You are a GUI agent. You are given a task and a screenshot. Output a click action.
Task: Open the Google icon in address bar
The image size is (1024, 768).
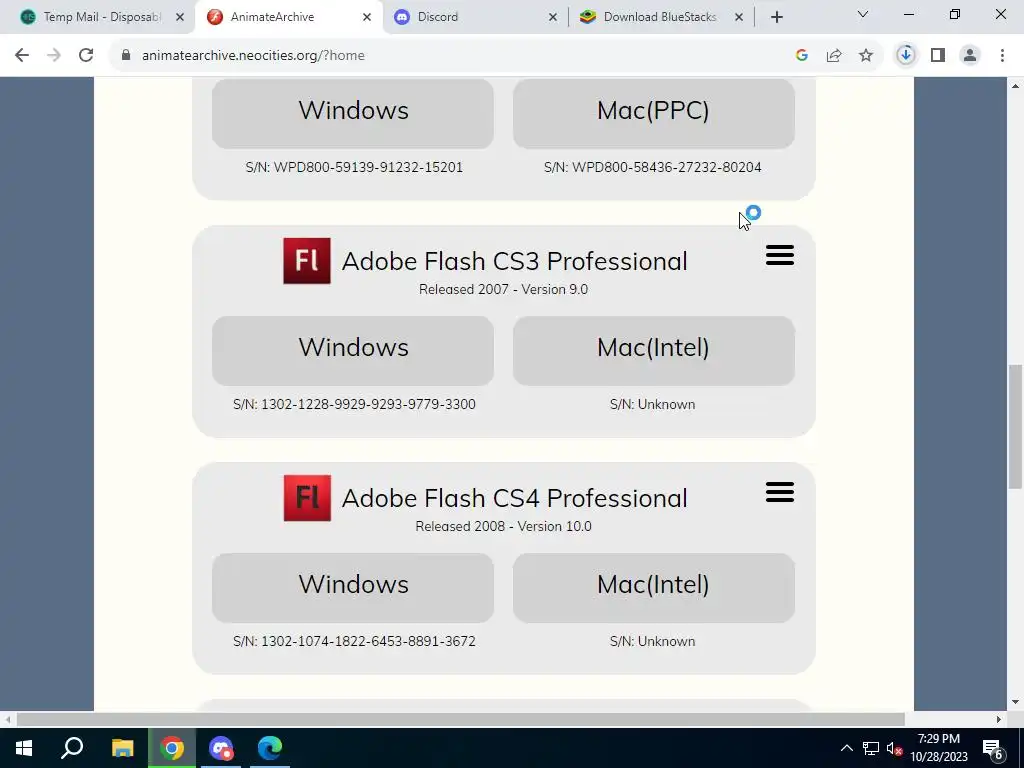802,56
